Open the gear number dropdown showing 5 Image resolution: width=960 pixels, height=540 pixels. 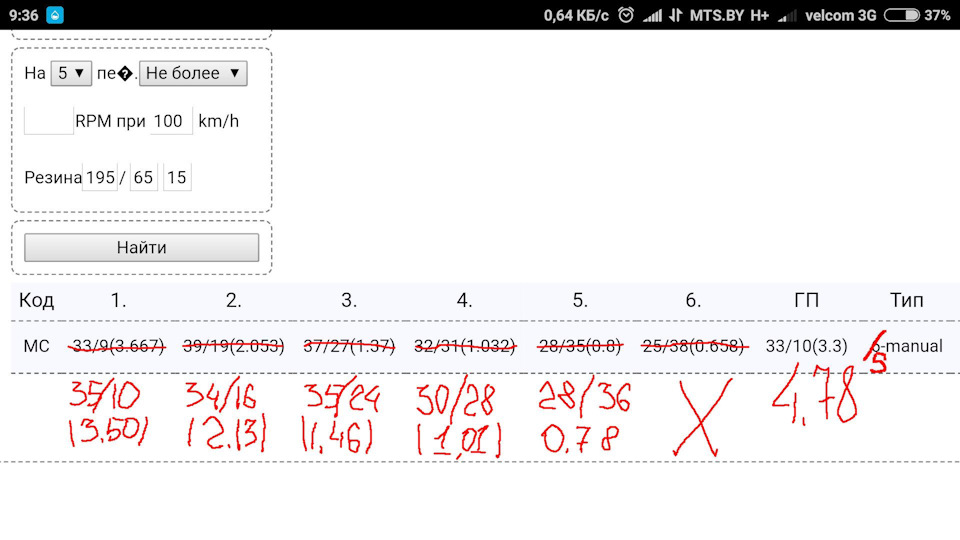[x=71, y=73]
